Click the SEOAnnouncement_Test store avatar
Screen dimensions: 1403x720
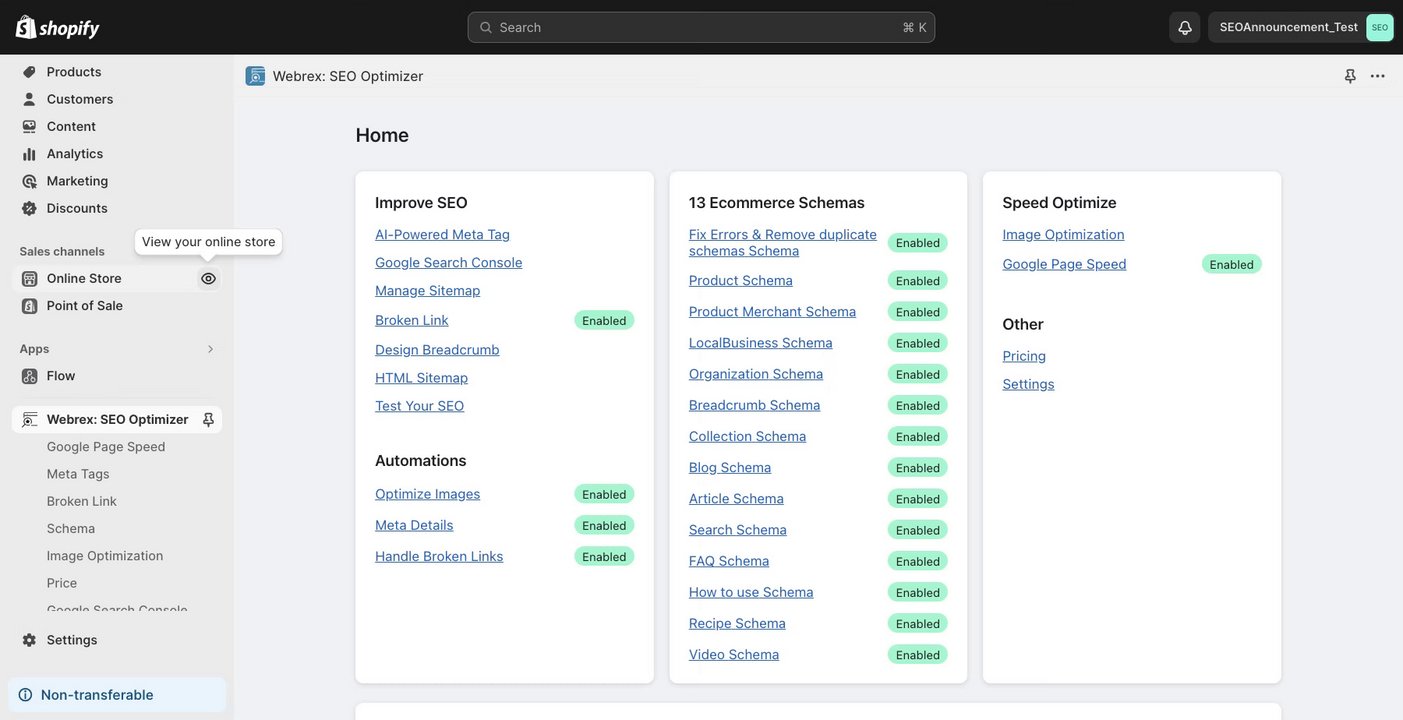coord(1380,27)
